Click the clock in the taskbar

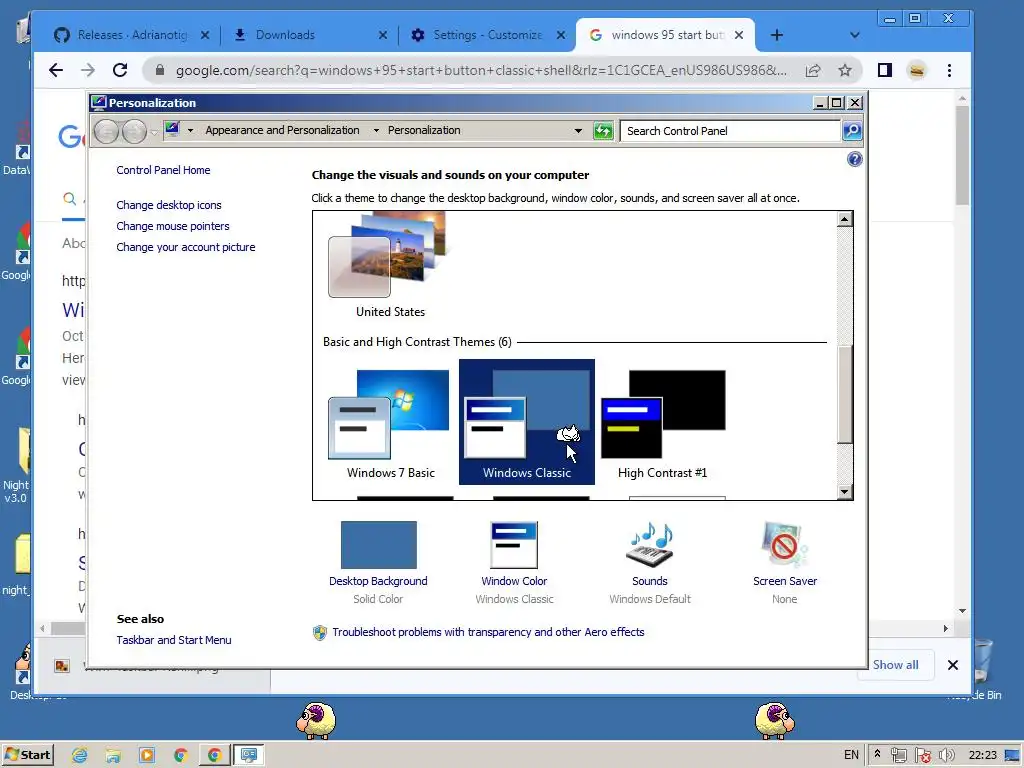(982, 756)
